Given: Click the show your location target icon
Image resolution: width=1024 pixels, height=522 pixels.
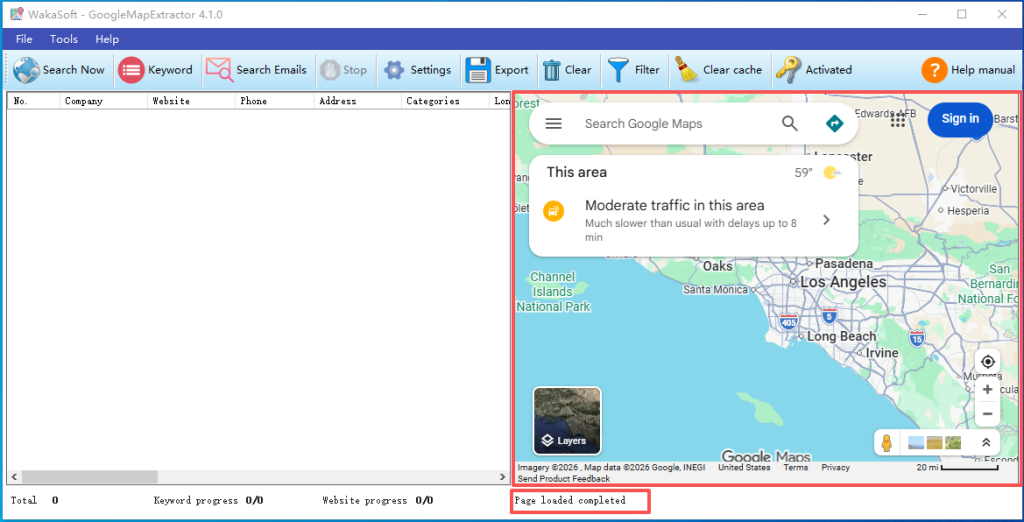Looking at the screenshot, I should click(987, 361).
